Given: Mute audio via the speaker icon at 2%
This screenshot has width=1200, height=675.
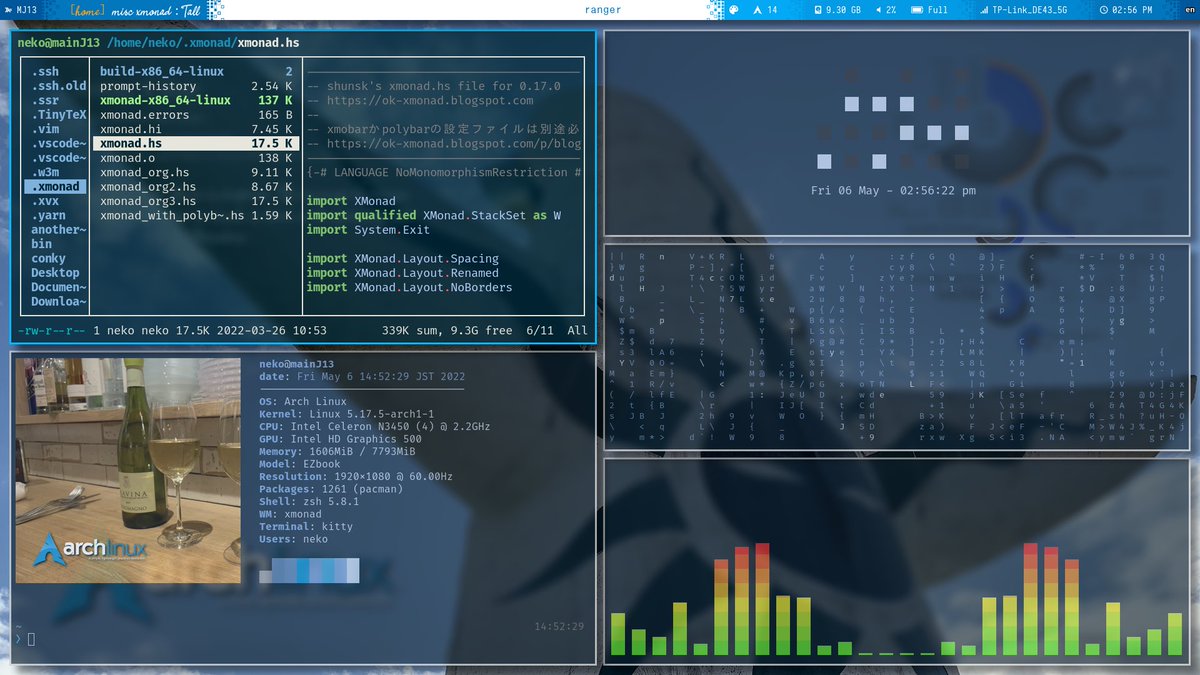Looking at the screenshot, I should coord(877,10).
